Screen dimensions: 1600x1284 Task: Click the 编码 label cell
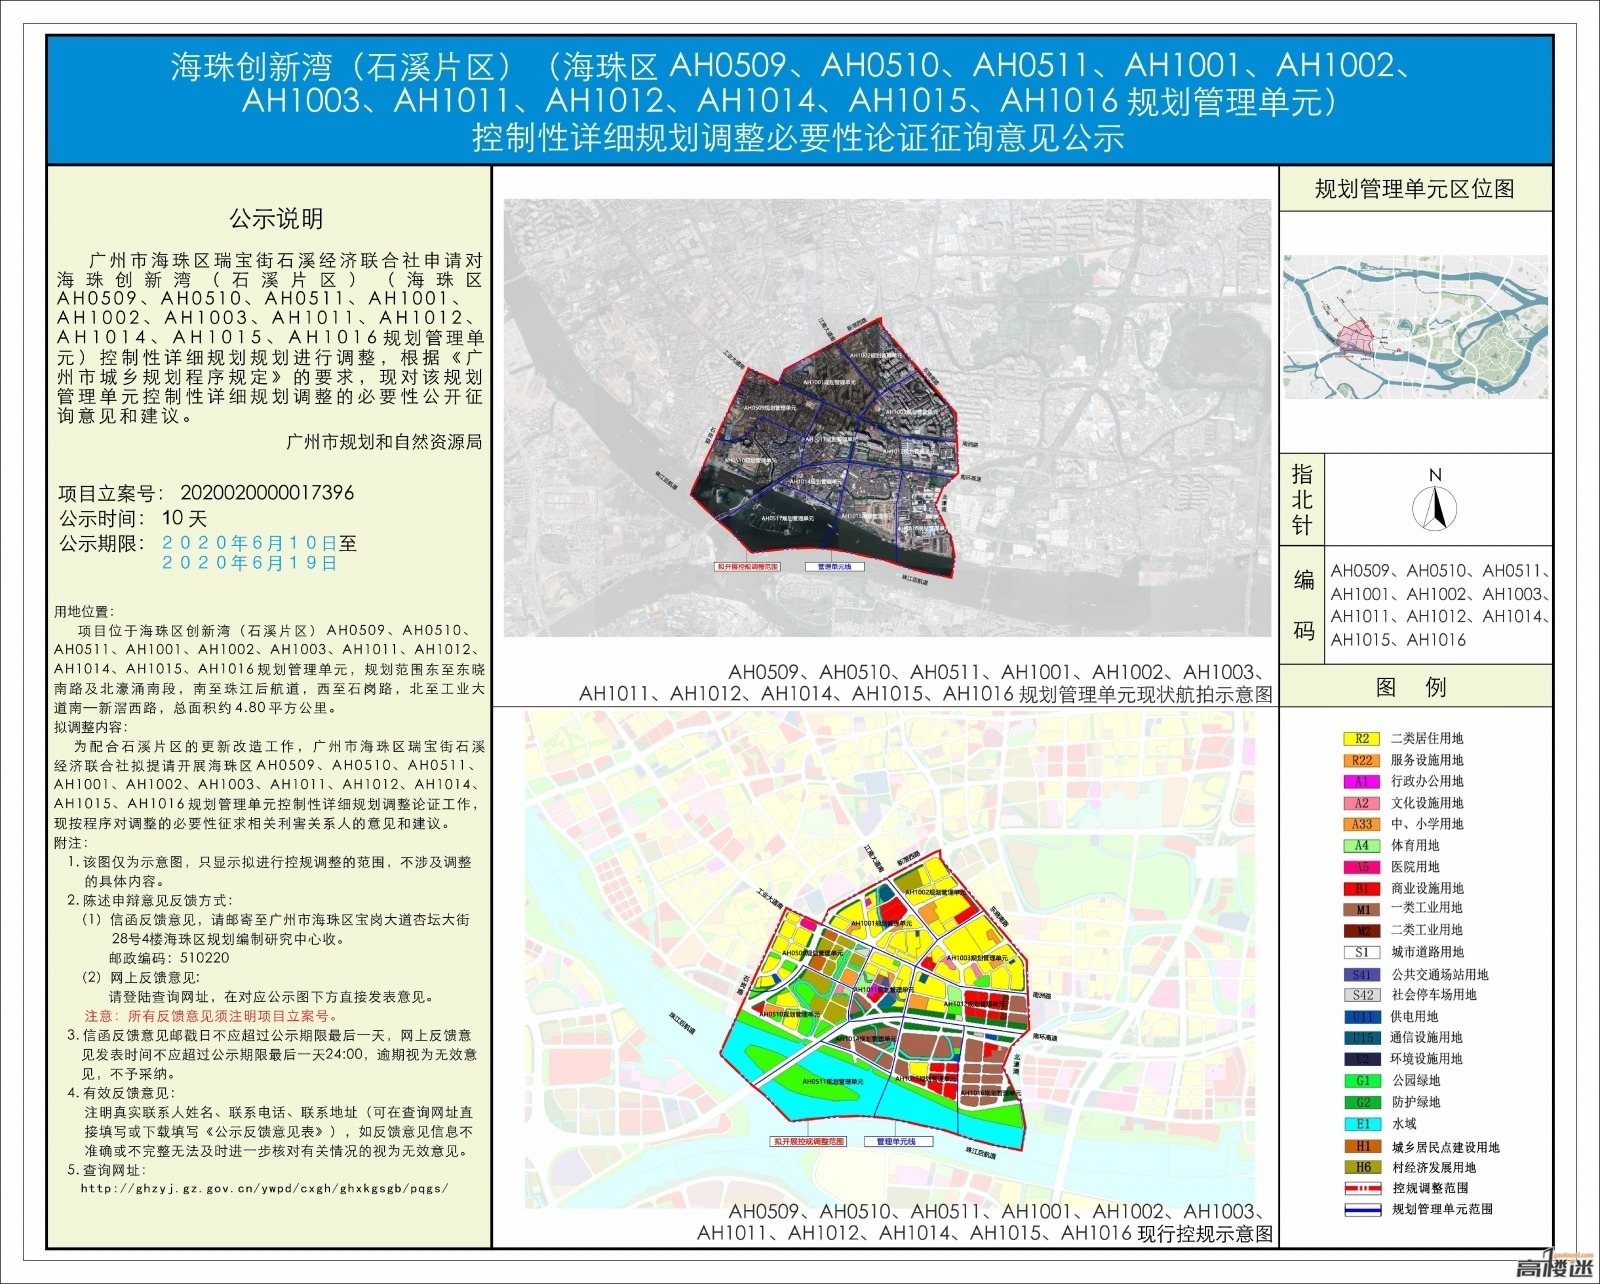(1303, 605)
